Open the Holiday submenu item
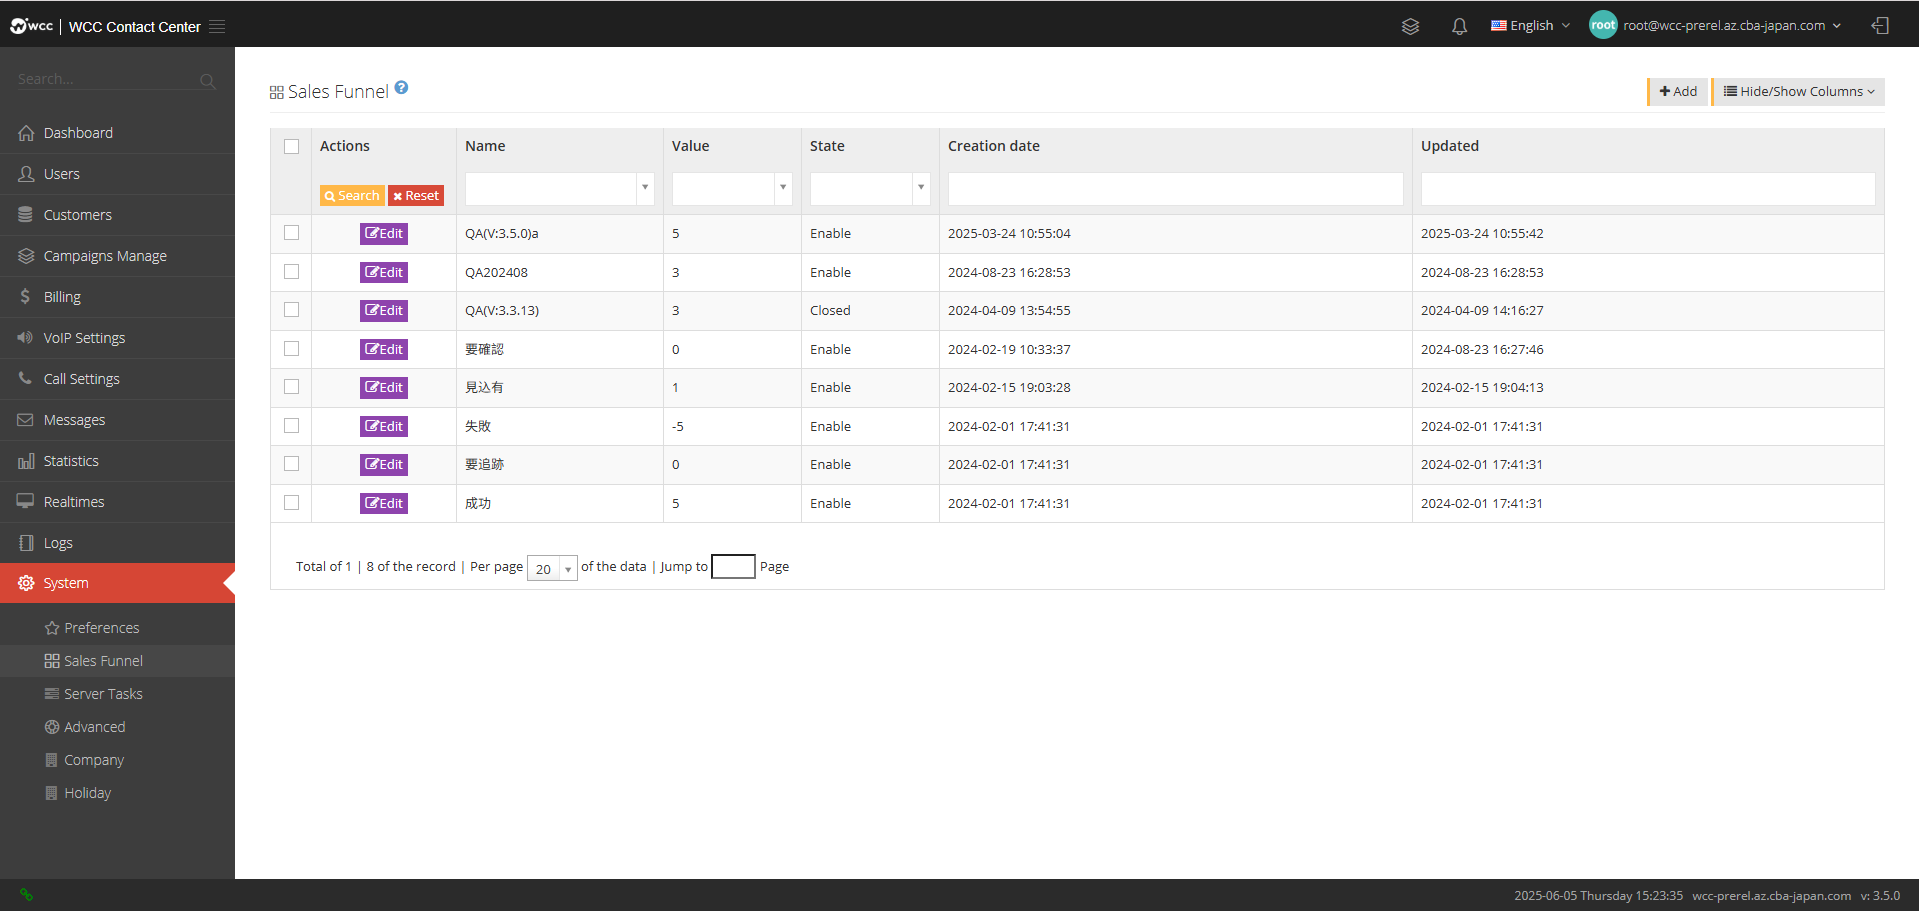Screen dimensions: 1919x911 pos(117,793)
